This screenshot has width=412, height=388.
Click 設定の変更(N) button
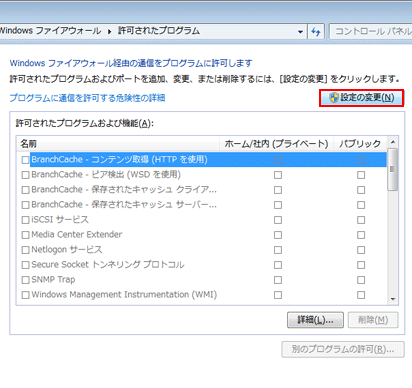361,98
